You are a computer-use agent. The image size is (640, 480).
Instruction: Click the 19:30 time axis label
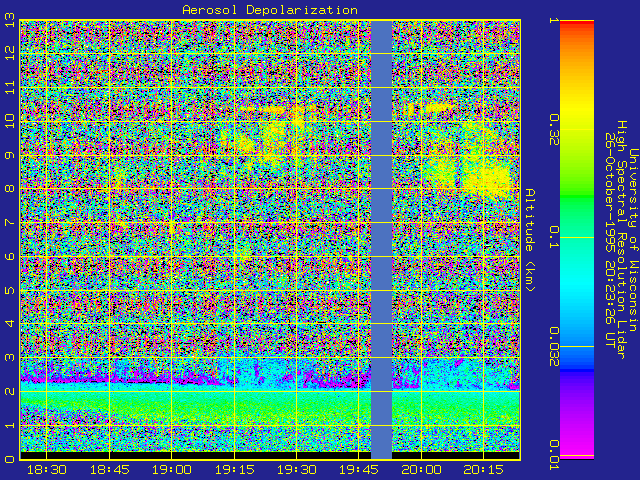tap(296, 470)
